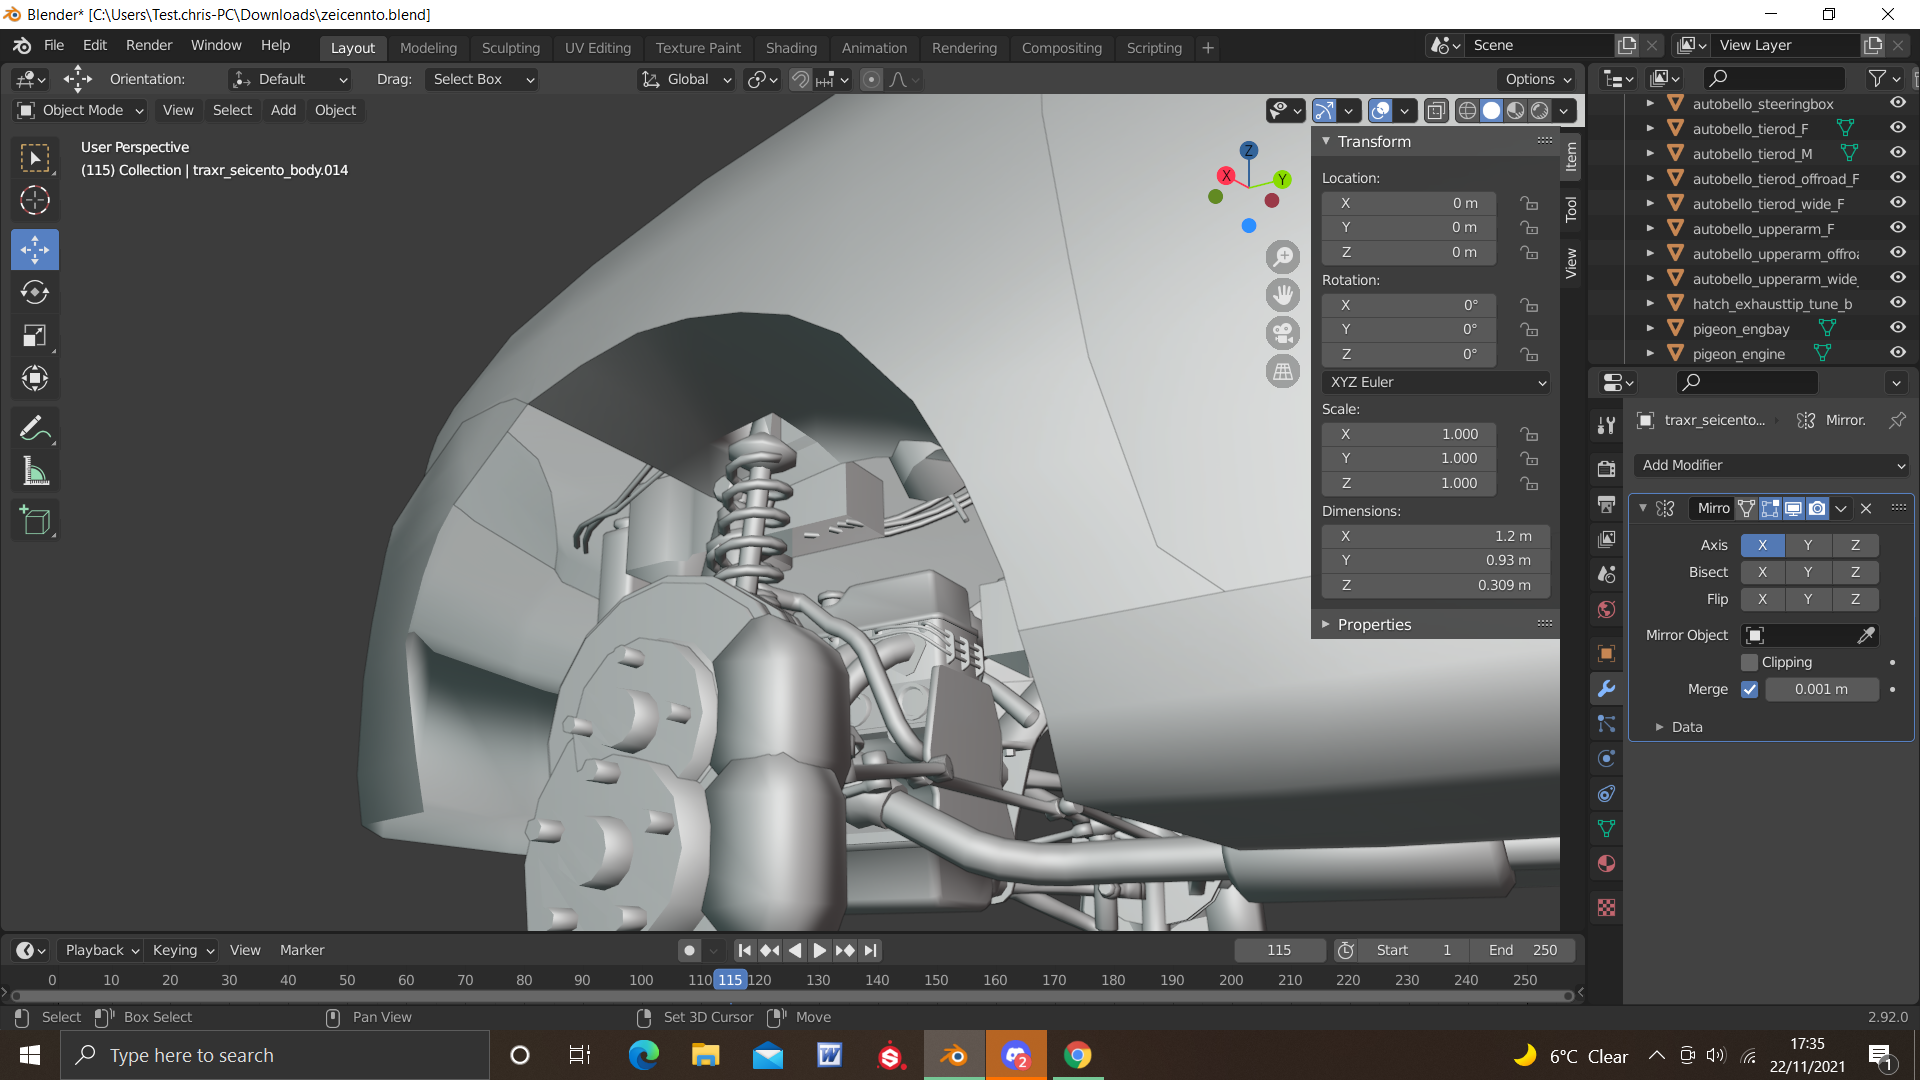Enable mirror axis Y button
1920x1080 pixels.
[x=1808, y=545]
